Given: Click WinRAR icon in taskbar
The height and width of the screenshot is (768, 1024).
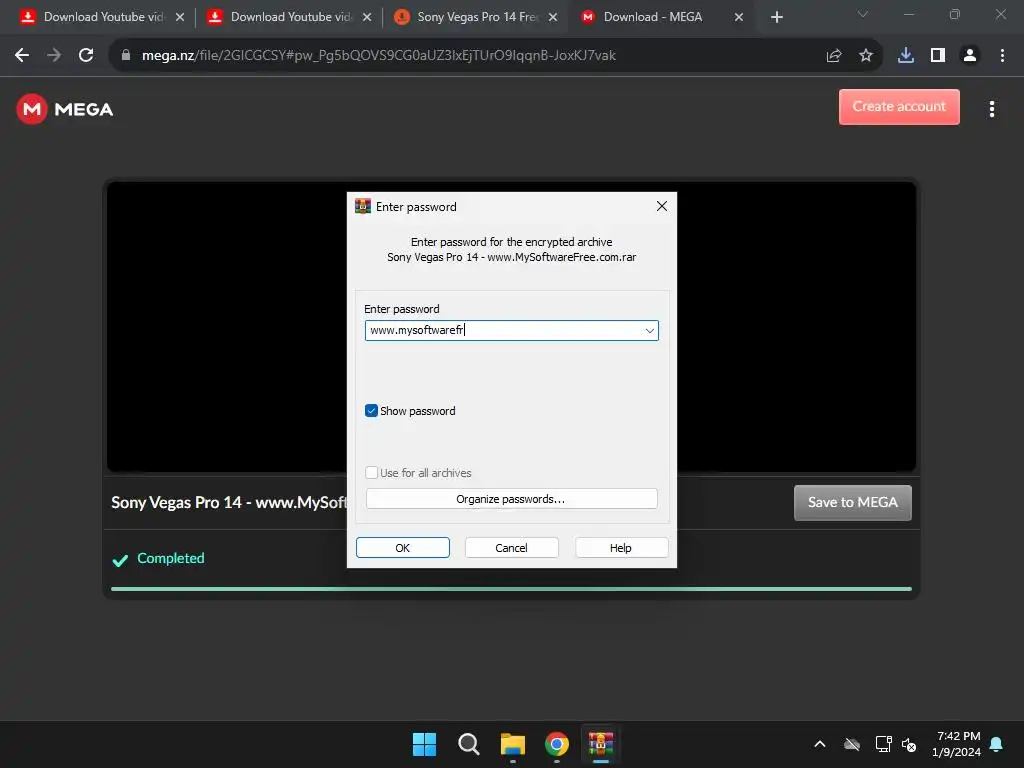Looking at the screenshot, I should click(x=600, y=744).
